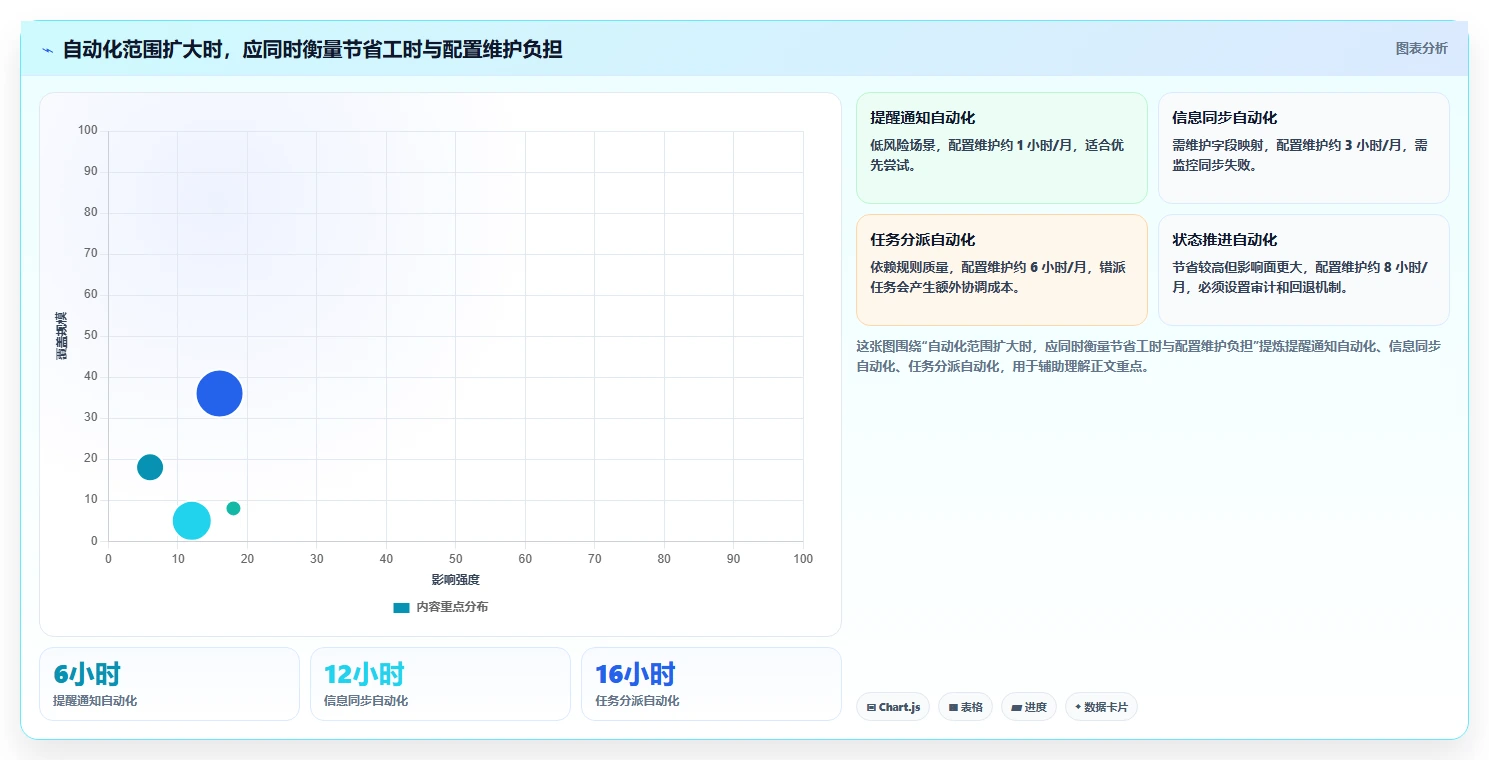The image size is (1489, 760).
Task: Open the 状态推进自动化 card
Action: tap(1303, 270)
